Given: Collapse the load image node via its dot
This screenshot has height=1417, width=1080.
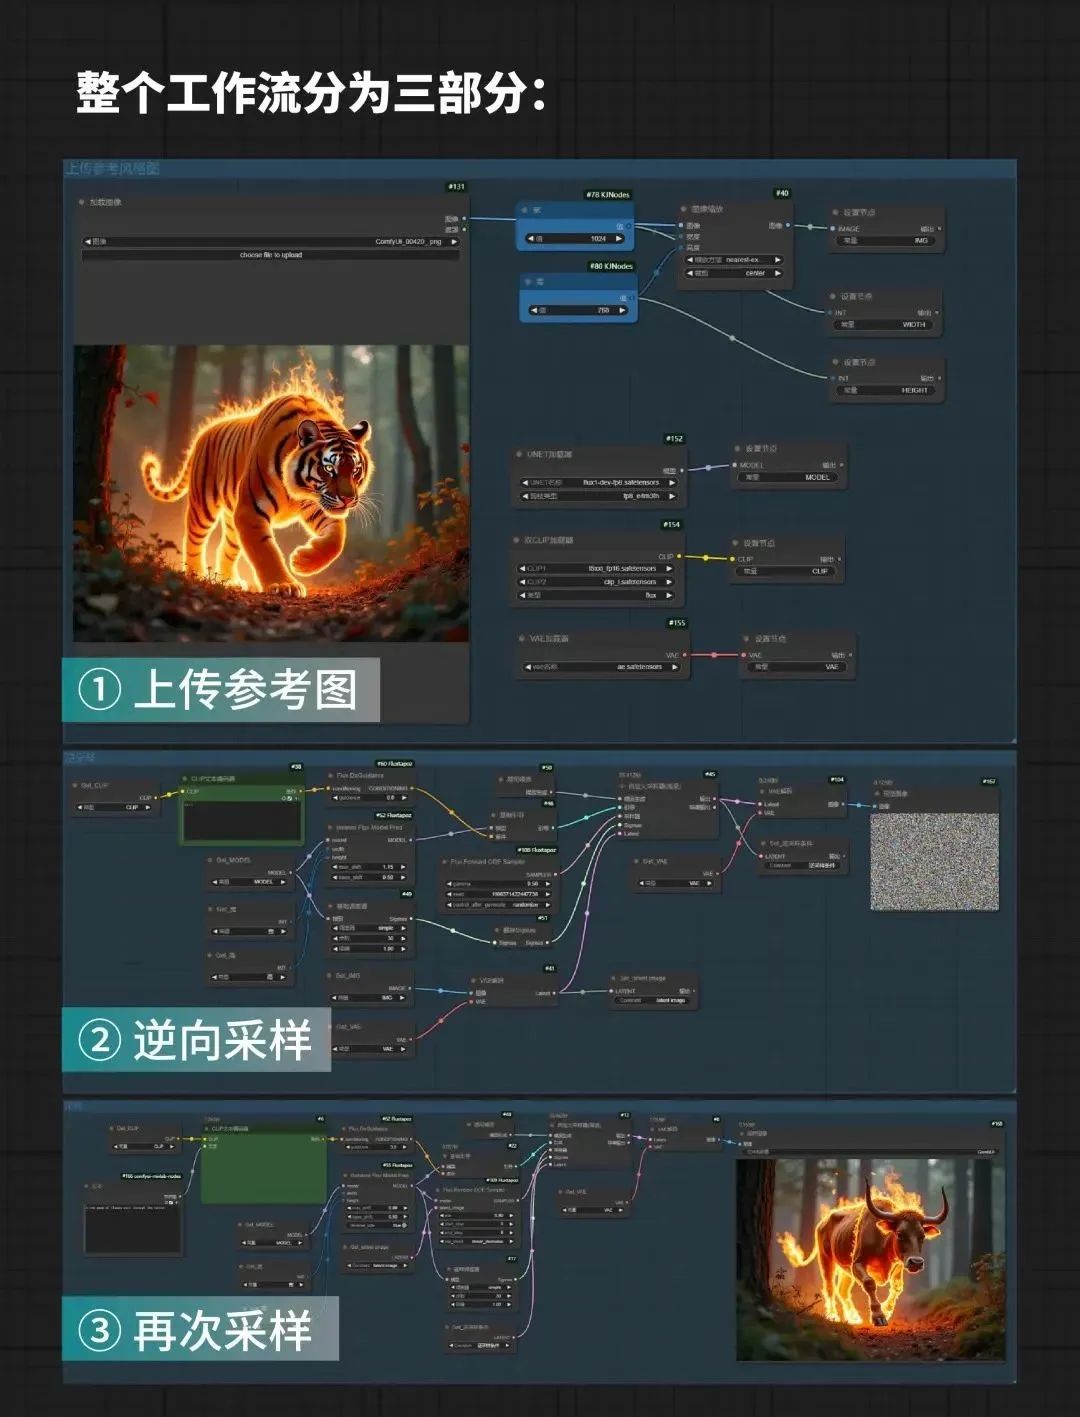Looking at the screenshot, I should coord(82,202).
